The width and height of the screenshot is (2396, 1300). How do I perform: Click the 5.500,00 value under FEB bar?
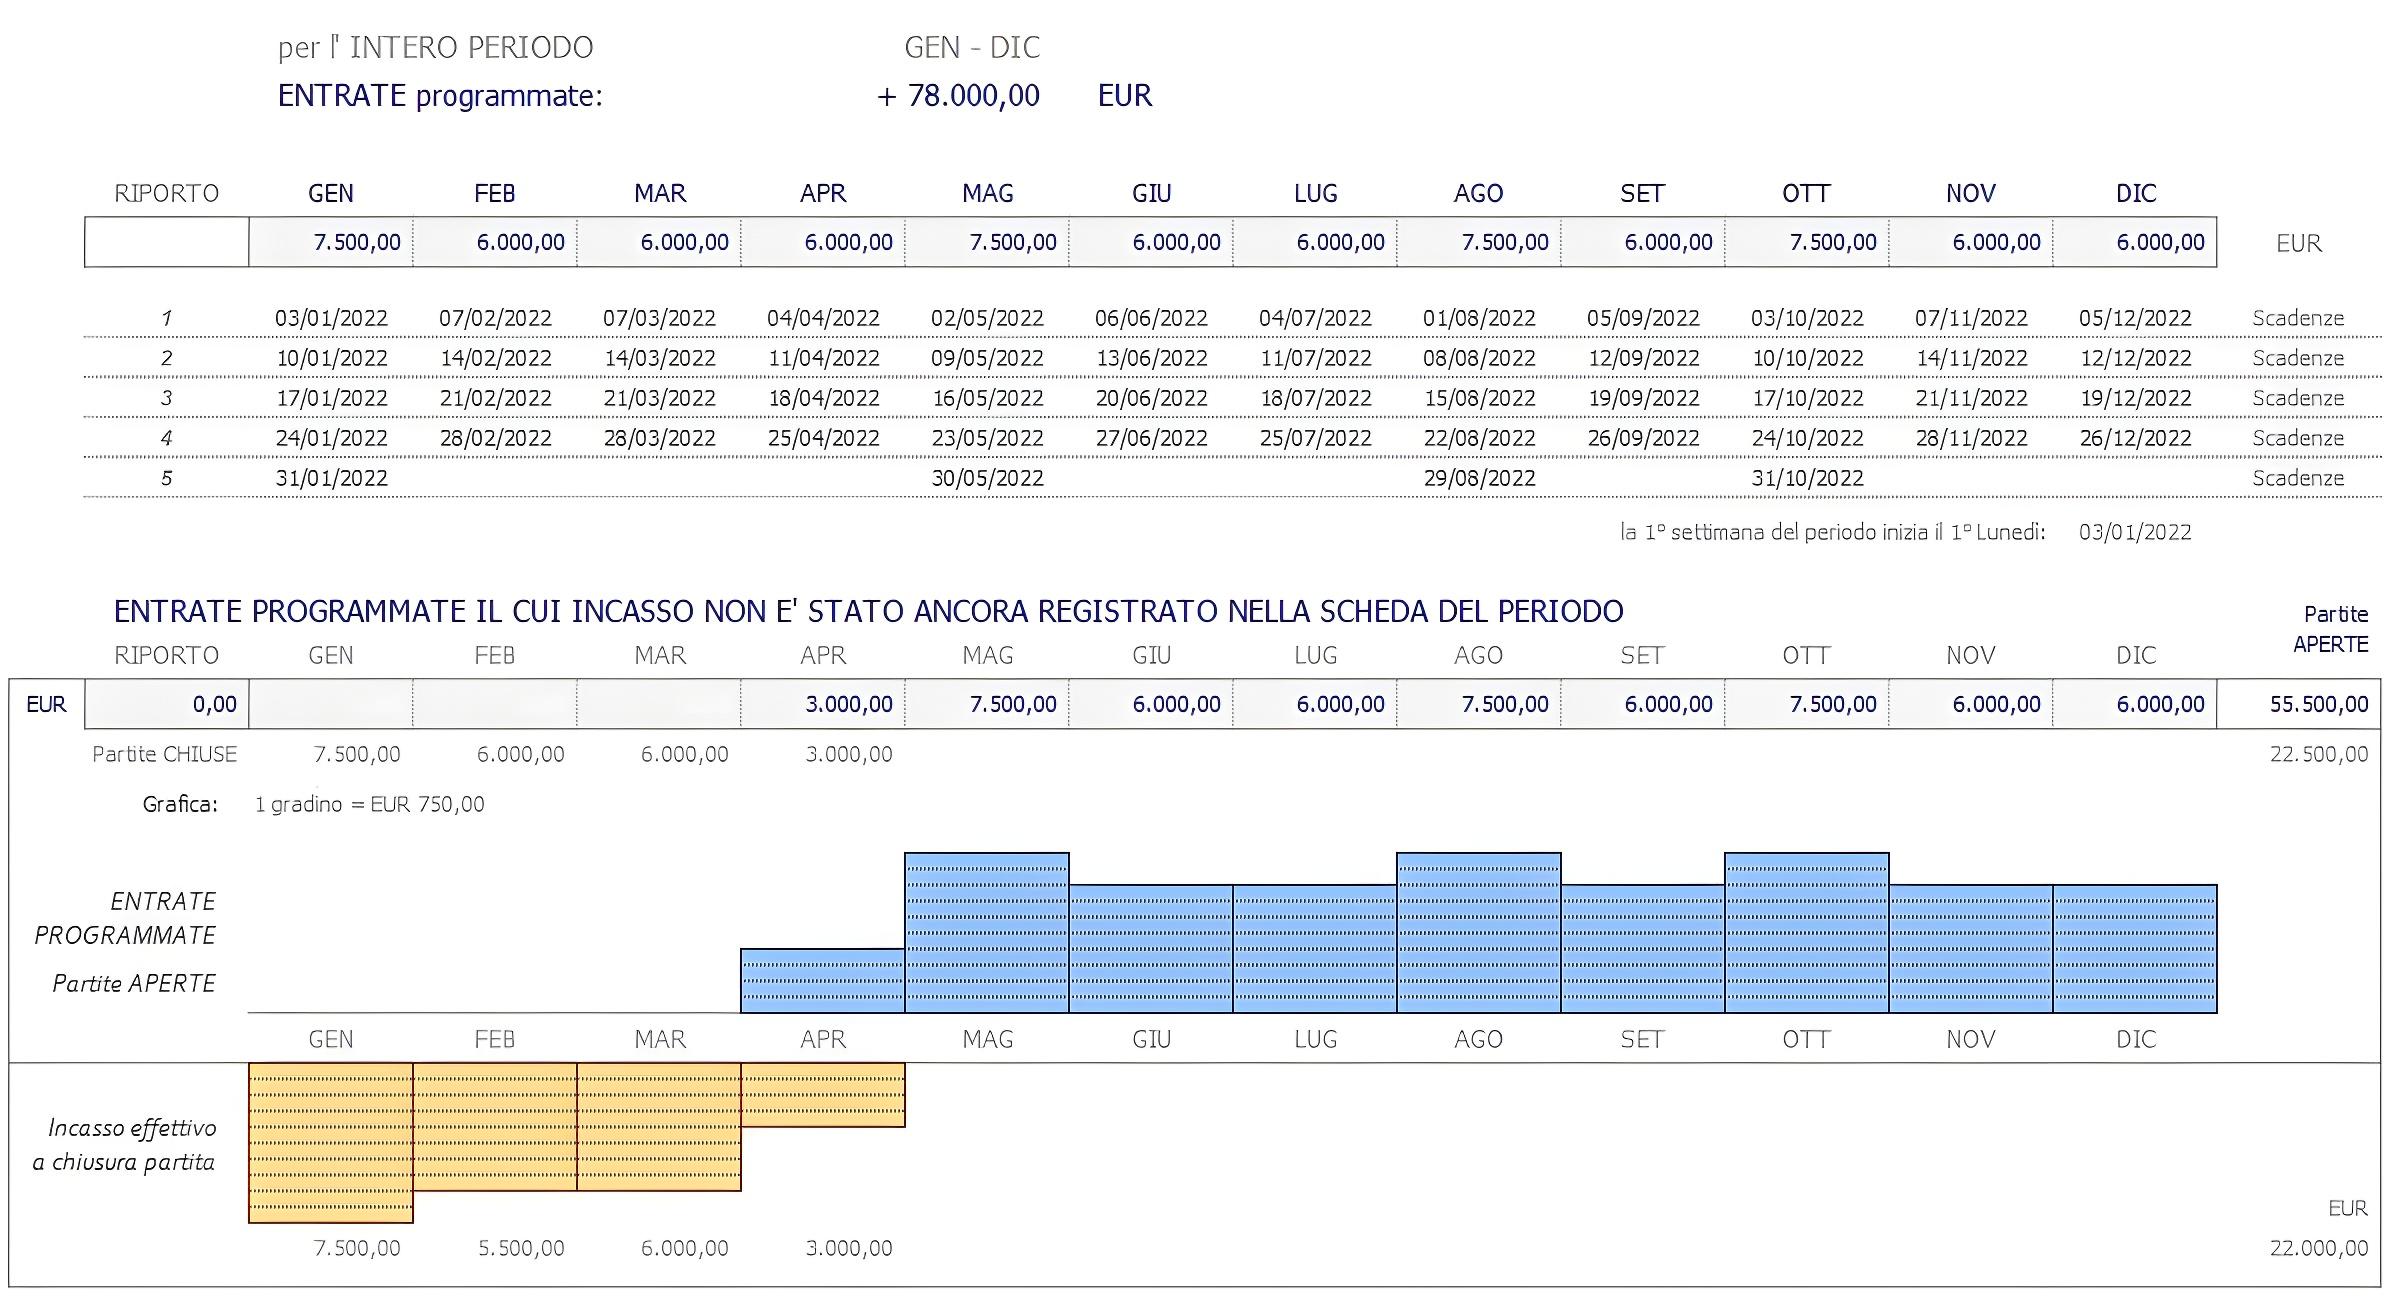[521, 1248]
